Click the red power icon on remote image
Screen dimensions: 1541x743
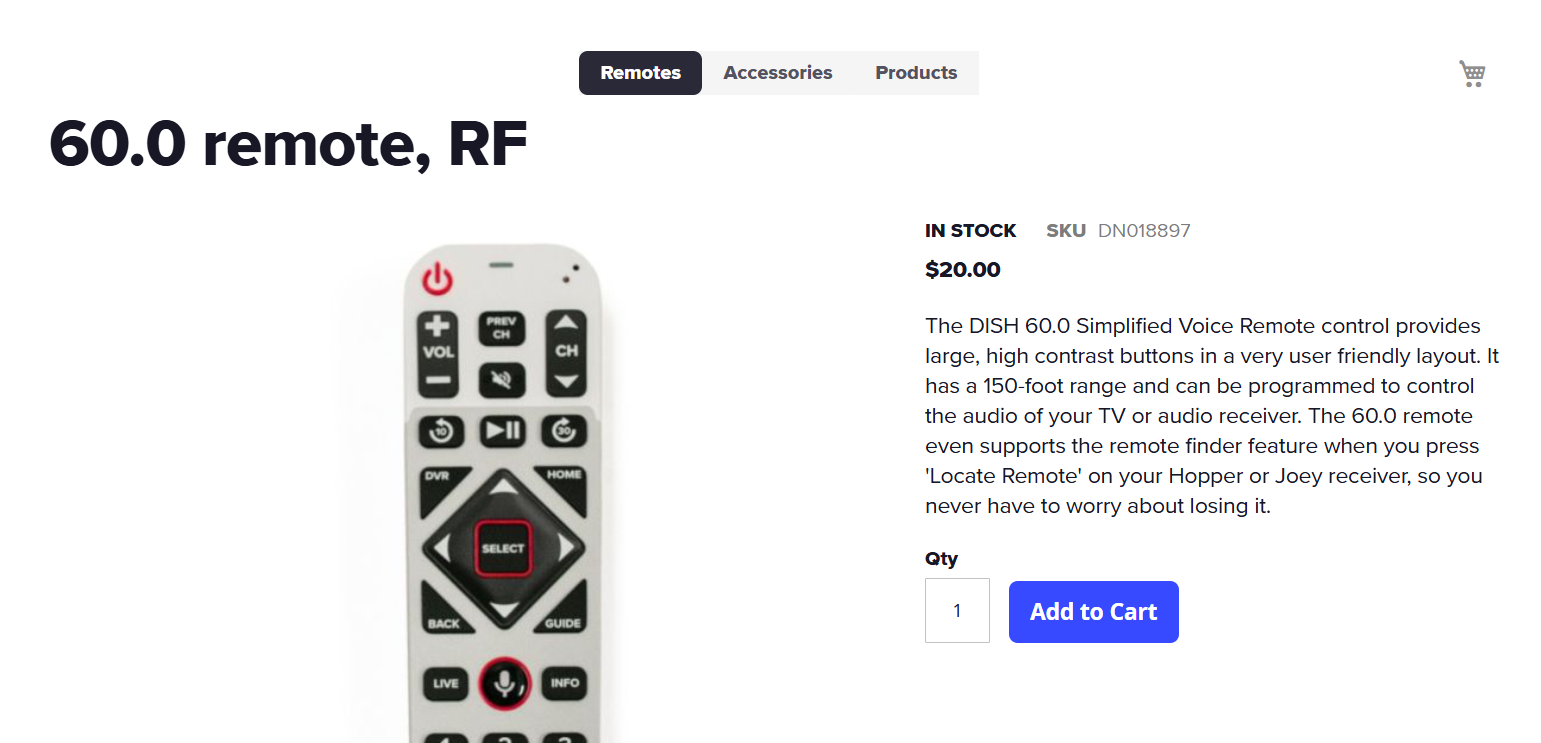(x=437, y=280)
